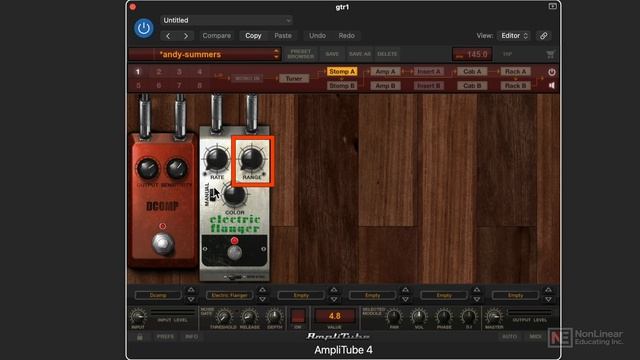
Task: Click the DComp OUTPUT knob
Action: (148, 168)
